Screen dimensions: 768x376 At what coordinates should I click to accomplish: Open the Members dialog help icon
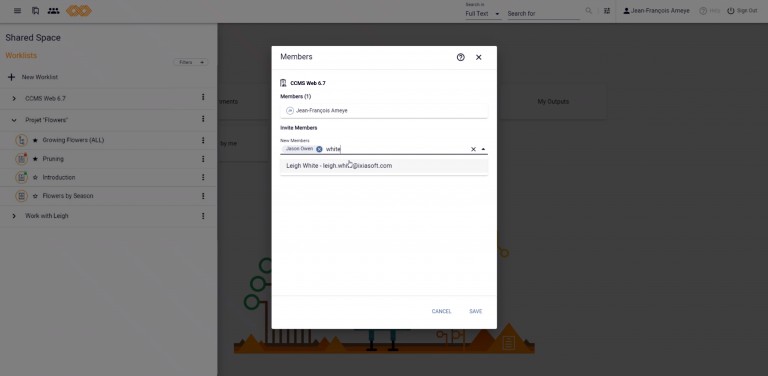pos(460,57)
